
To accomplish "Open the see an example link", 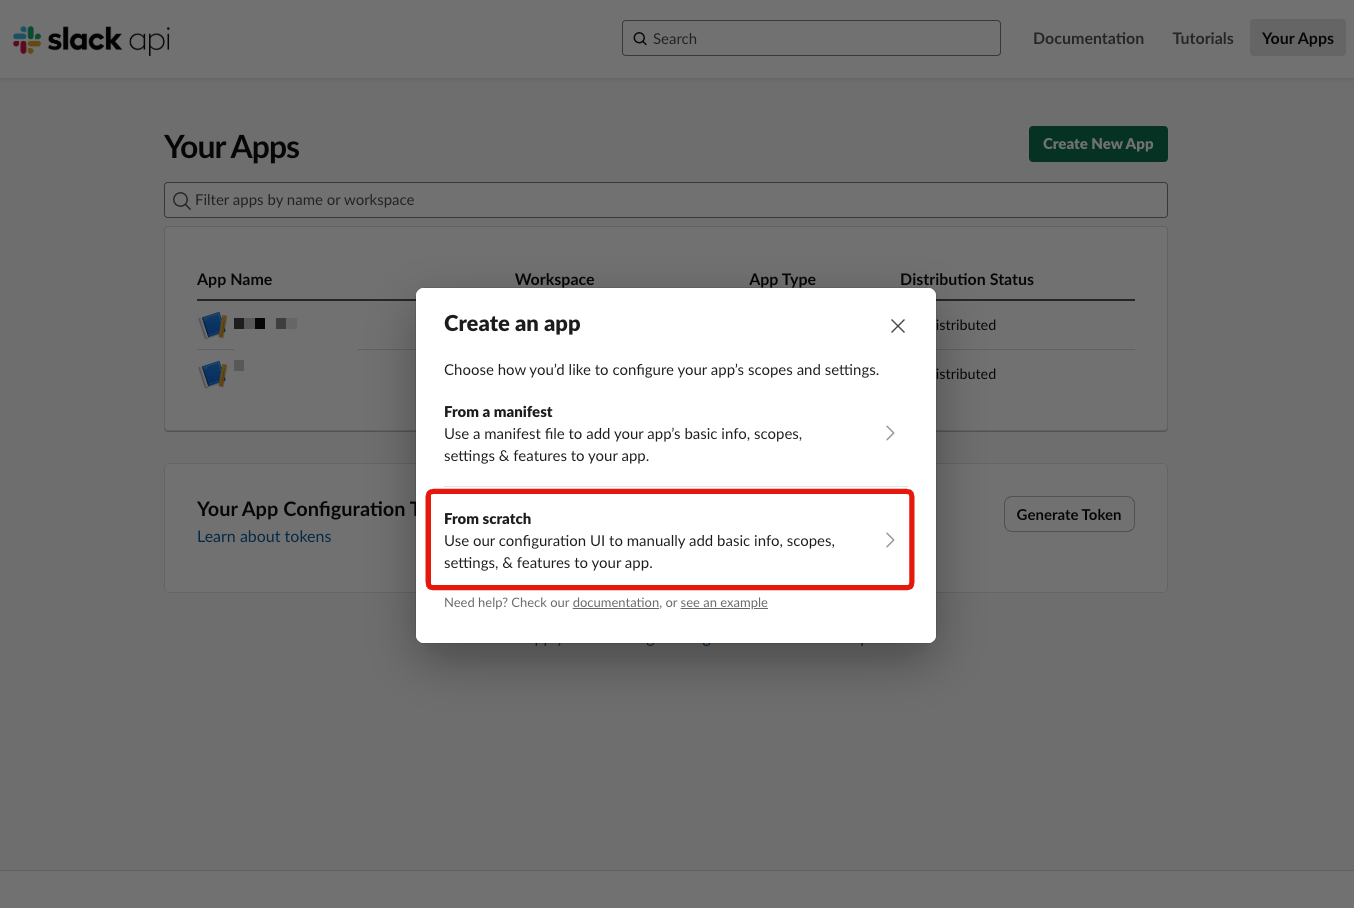I will (724, 603).
